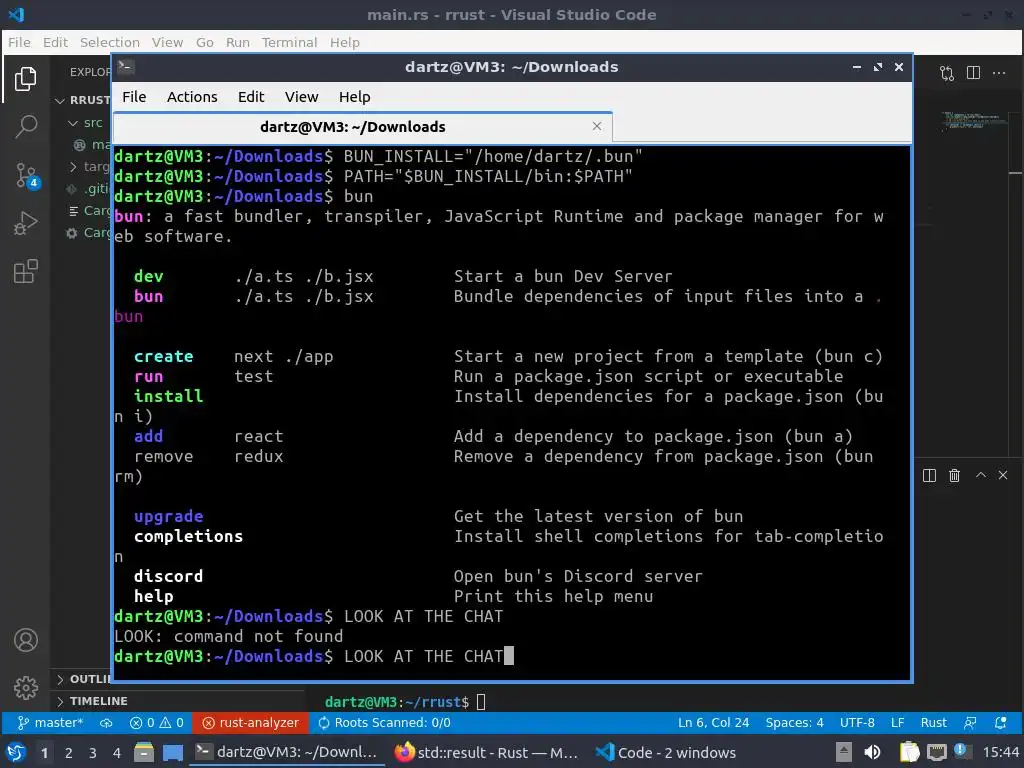1024x768 pixels.
Task: Open terminal window Actions menu
Action: pos(192,97)
